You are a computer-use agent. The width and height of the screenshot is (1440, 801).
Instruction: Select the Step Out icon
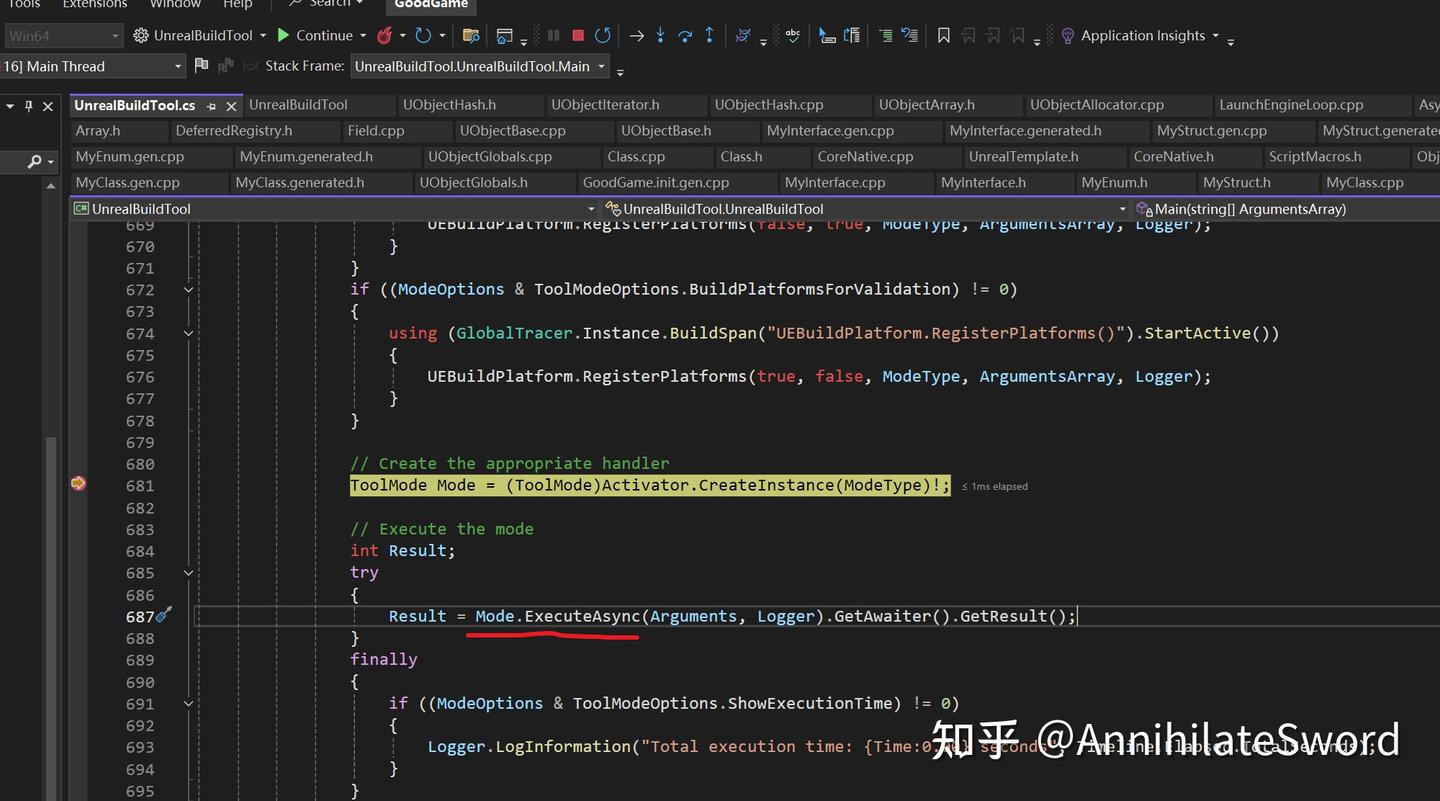[710, 35]
